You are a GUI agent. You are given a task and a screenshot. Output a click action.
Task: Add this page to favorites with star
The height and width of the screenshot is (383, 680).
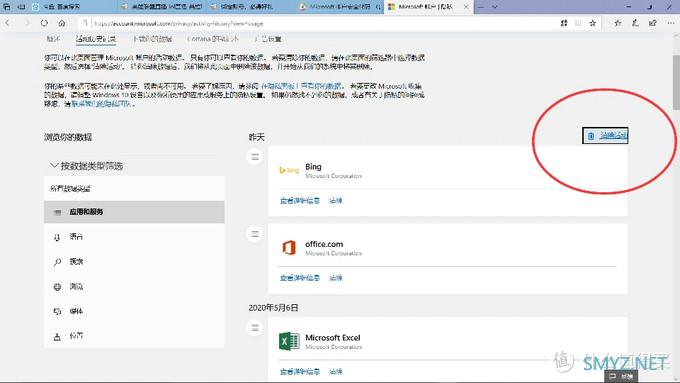592,23
